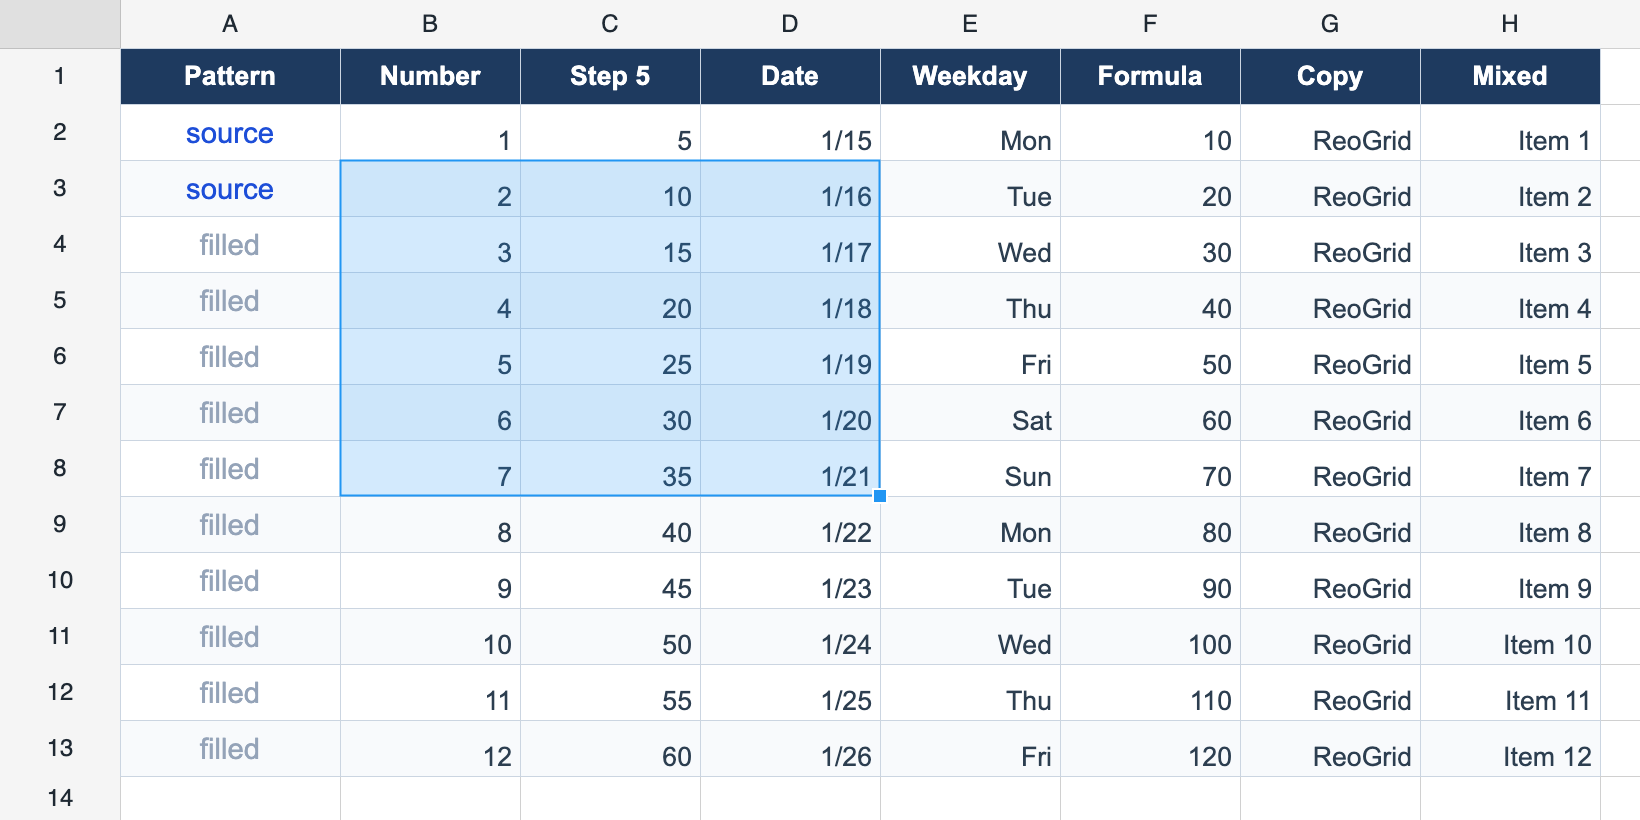1640x820 pixels.
Task: Click cell containing Item 10
Action: [x=1510, y=637]
